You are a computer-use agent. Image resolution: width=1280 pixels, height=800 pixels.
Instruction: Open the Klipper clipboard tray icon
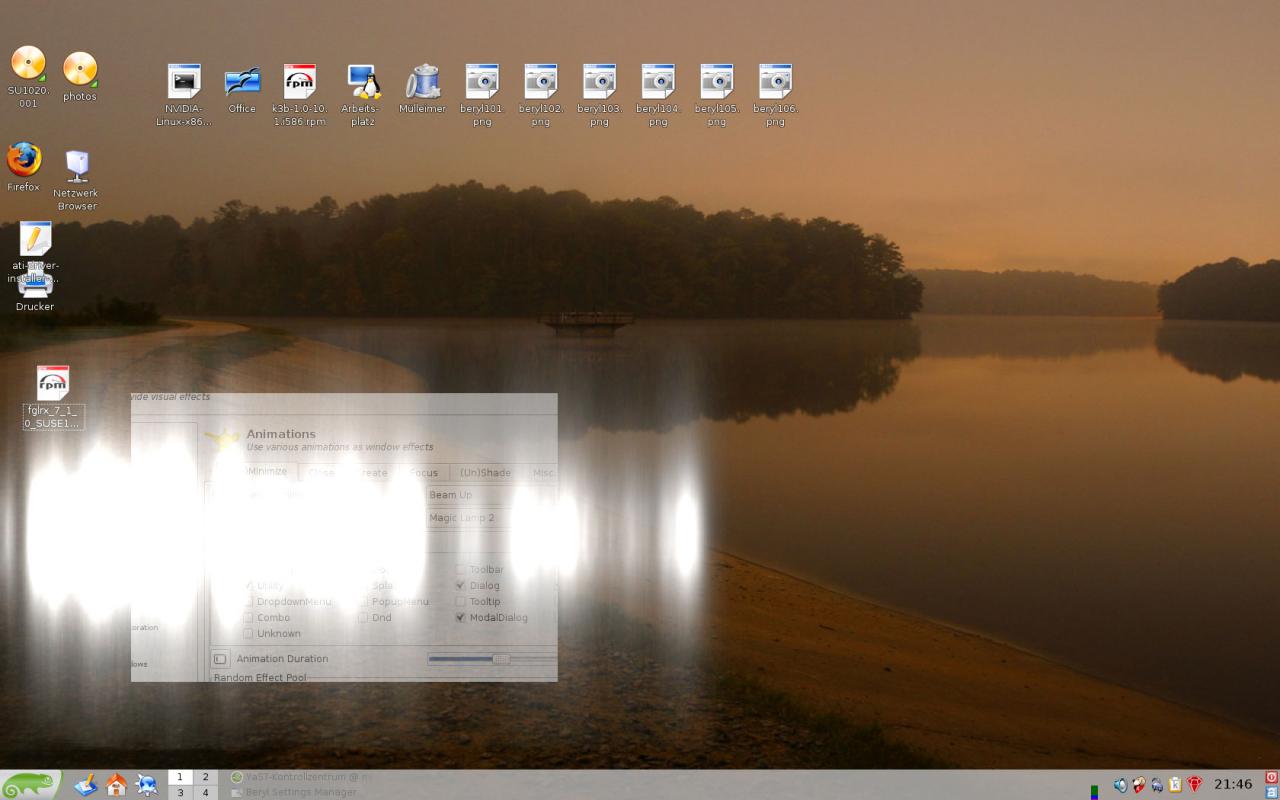coord(1175,785)
